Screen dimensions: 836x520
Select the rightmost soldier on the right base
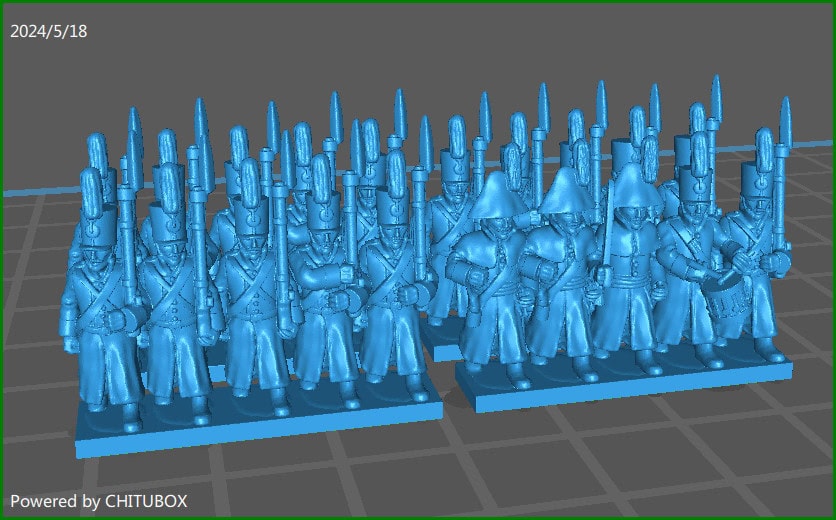click(757, 260)
